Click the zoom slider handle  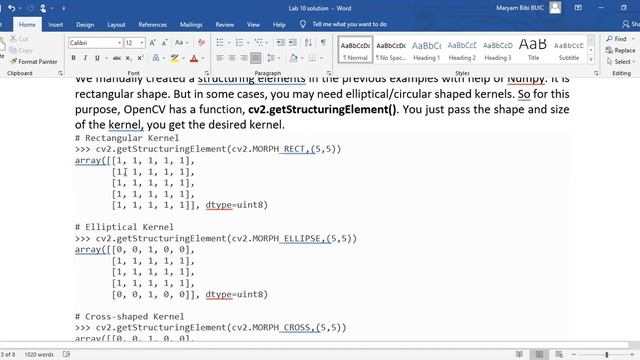tap(607, 355)
